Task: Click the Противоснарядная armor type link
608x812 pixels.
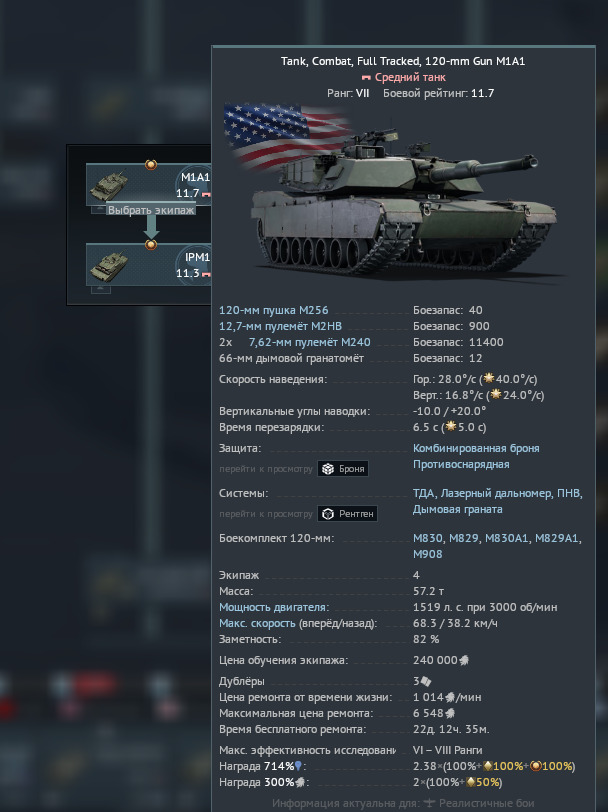Action: click(x=461, y=465)
